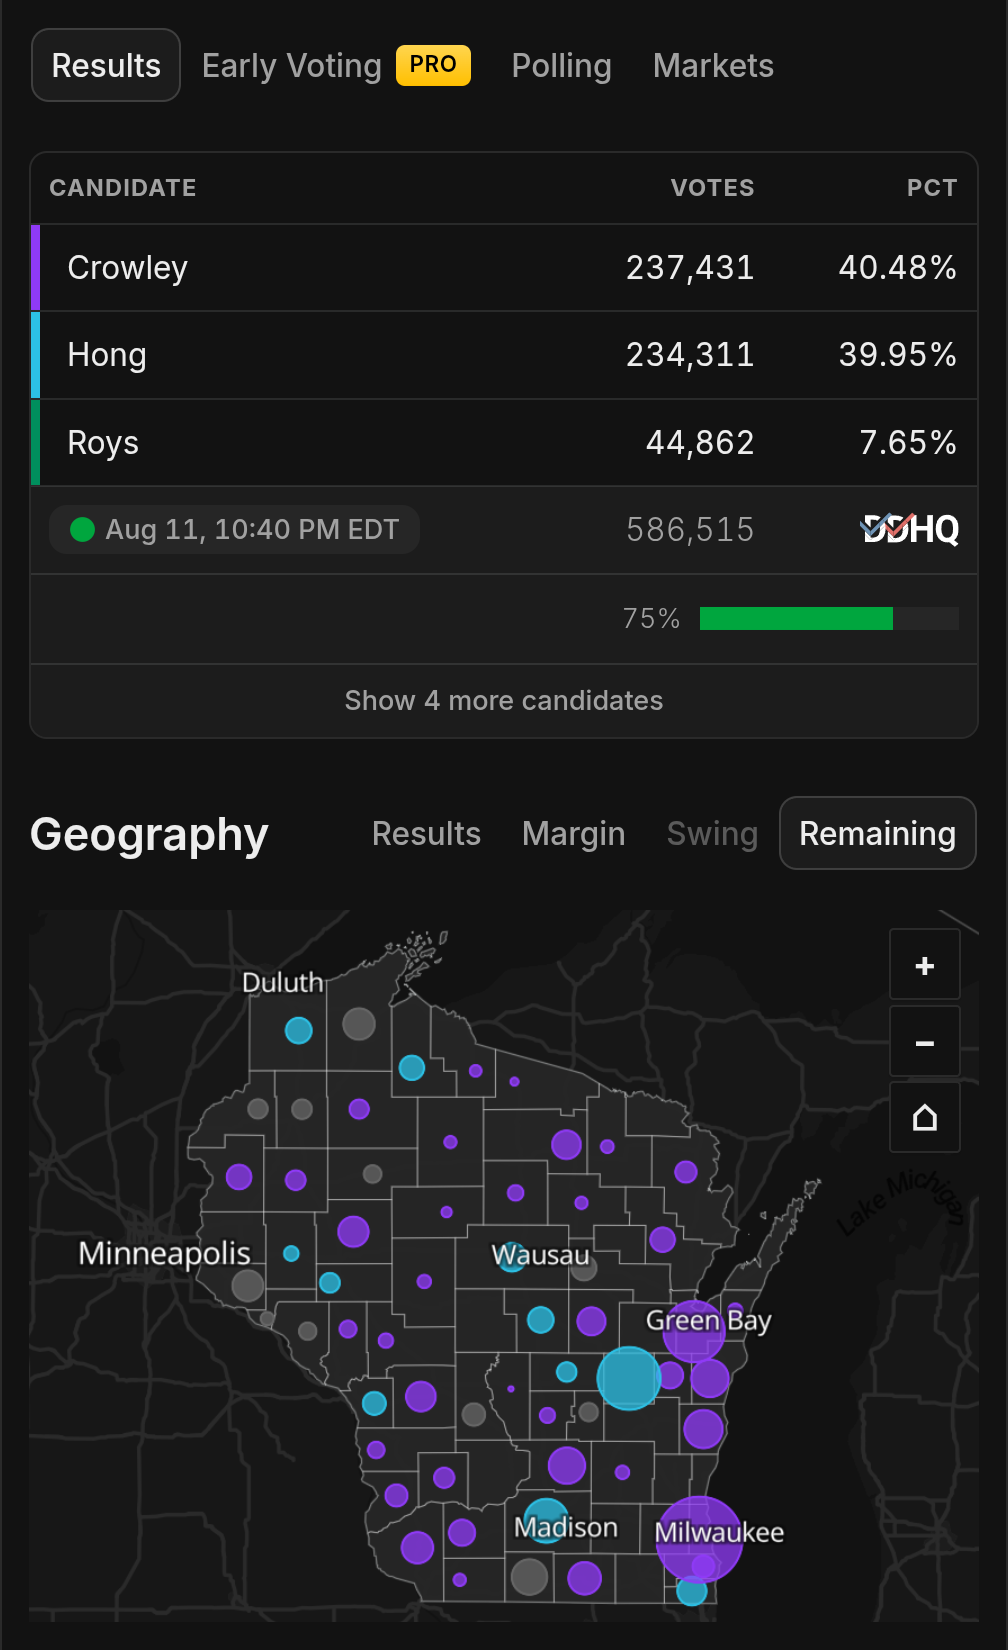The height and width of the screenshot is (1650, 1008).
Task: Click Roys' 7.65% percentage
Action: [x=907, y=442]
